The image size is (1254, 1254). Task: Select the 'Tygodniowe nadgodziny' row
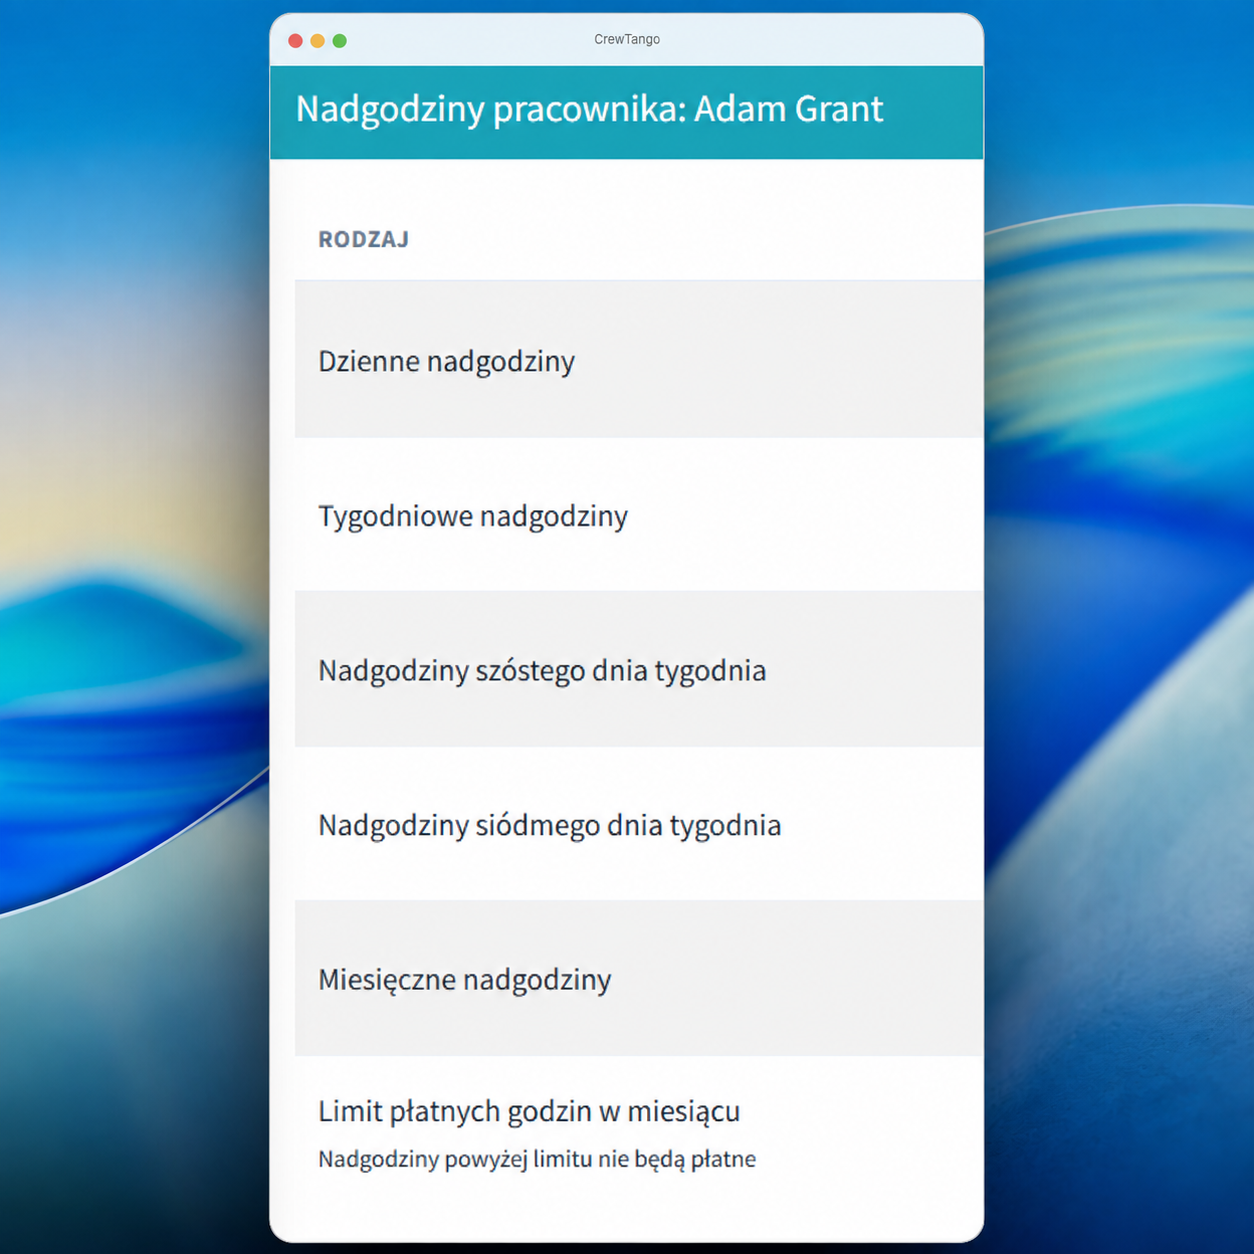639,515
